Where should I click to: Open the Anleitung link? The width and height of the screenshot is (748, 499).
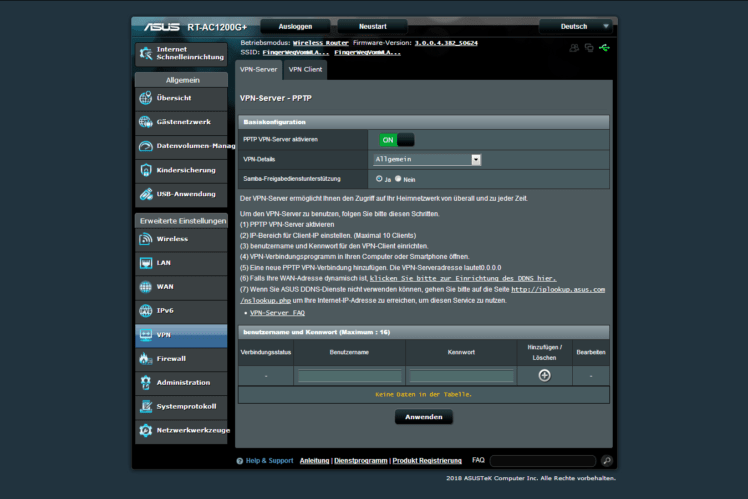[314, 461]
